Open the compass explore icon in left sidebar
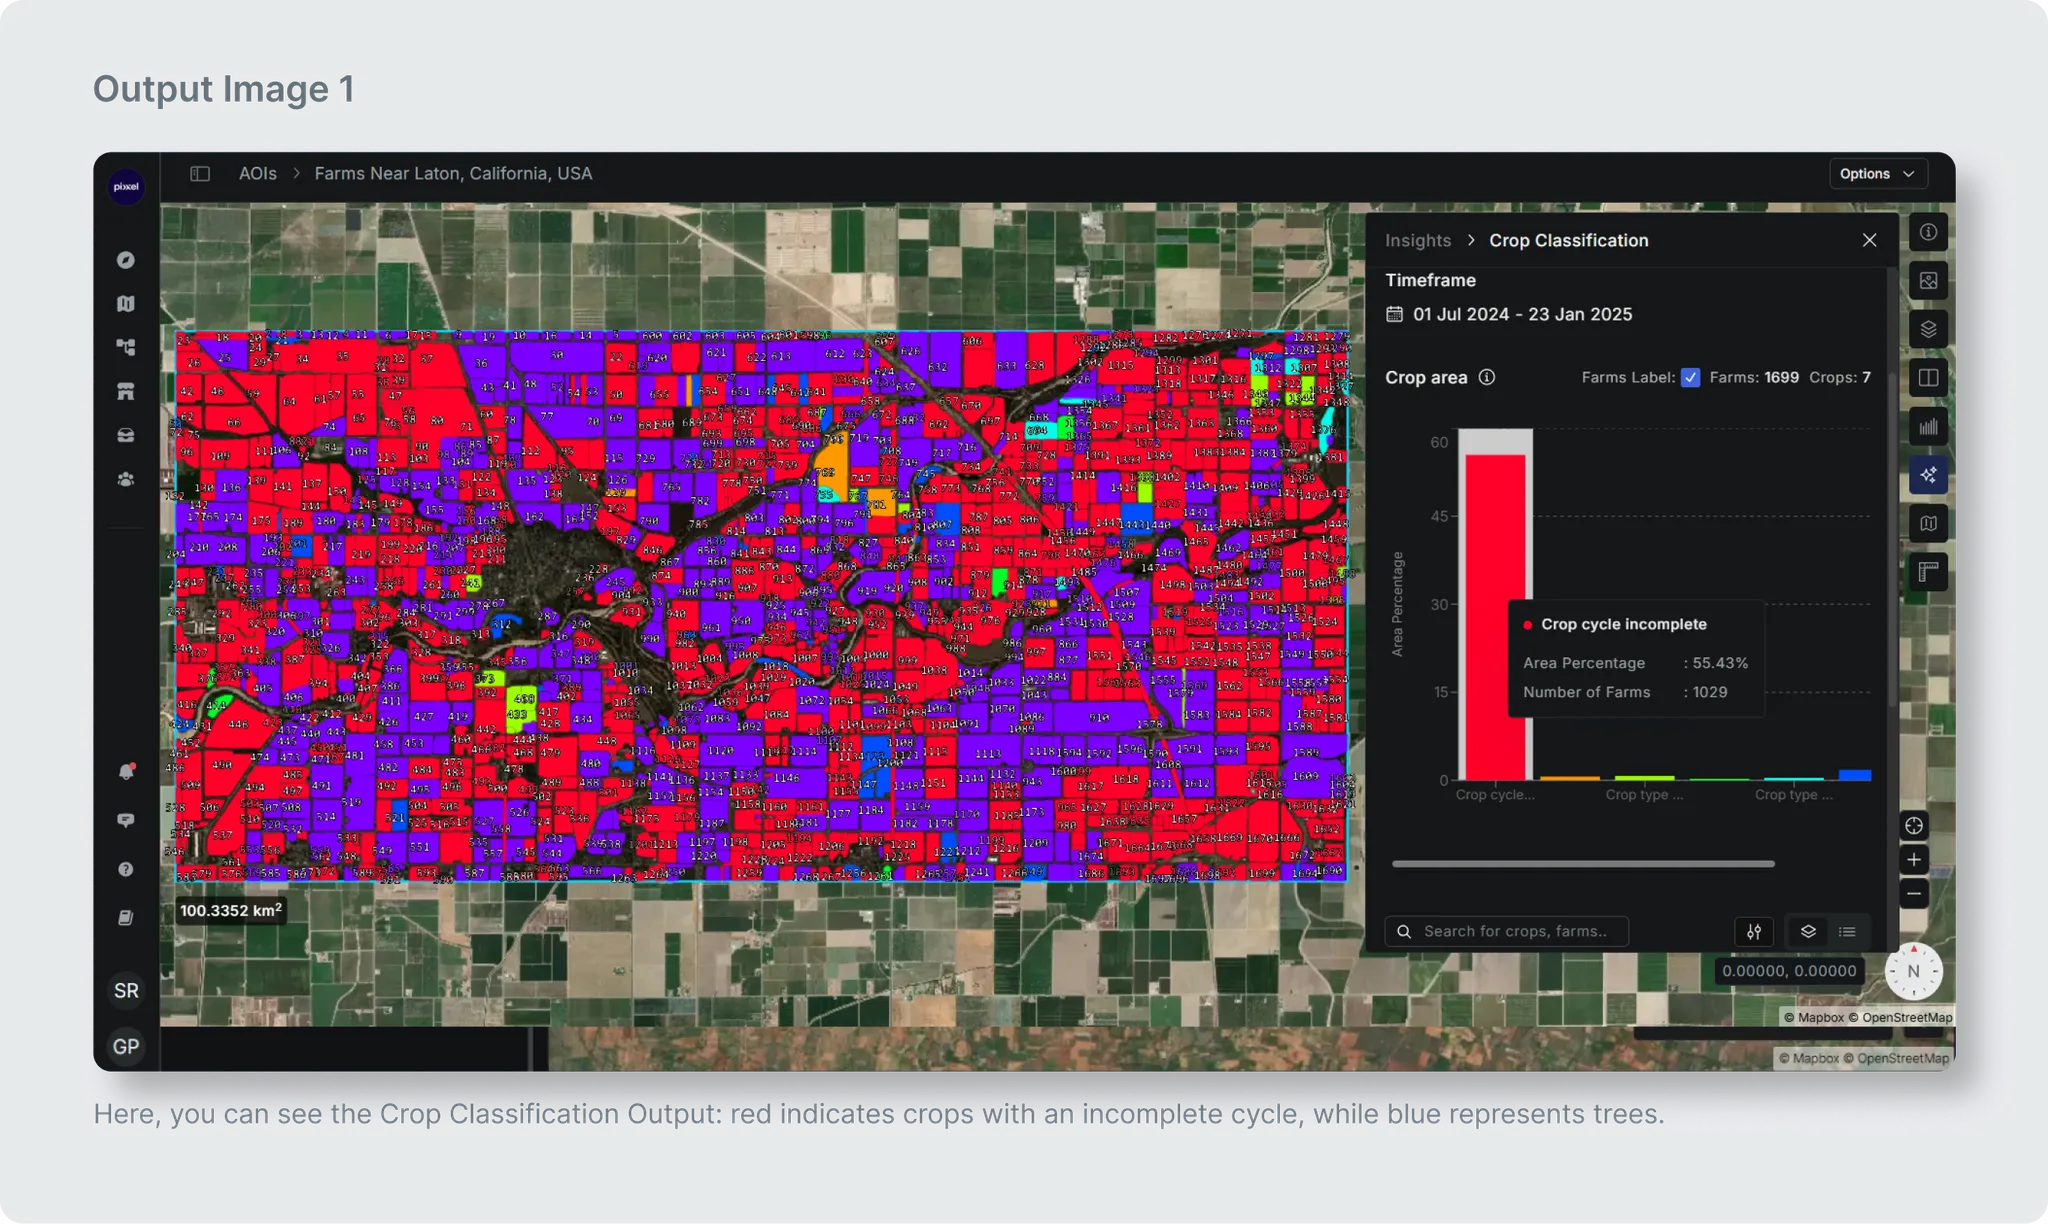Viewport: 2048px width, 1224px height. 125,260
